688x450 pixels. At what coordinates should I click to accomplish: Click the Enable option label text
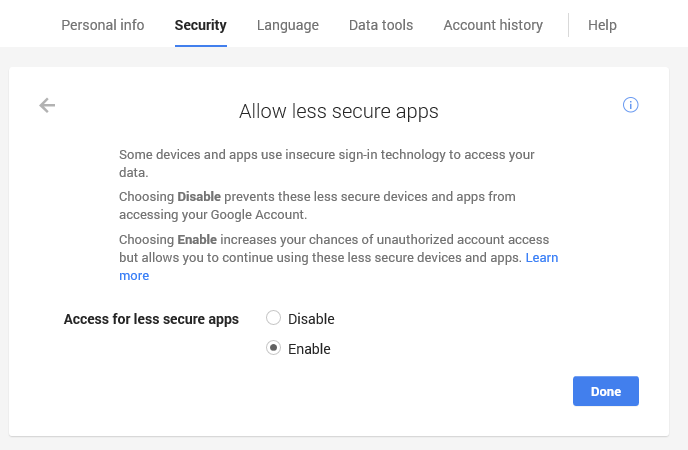click(x=309, y=349)
